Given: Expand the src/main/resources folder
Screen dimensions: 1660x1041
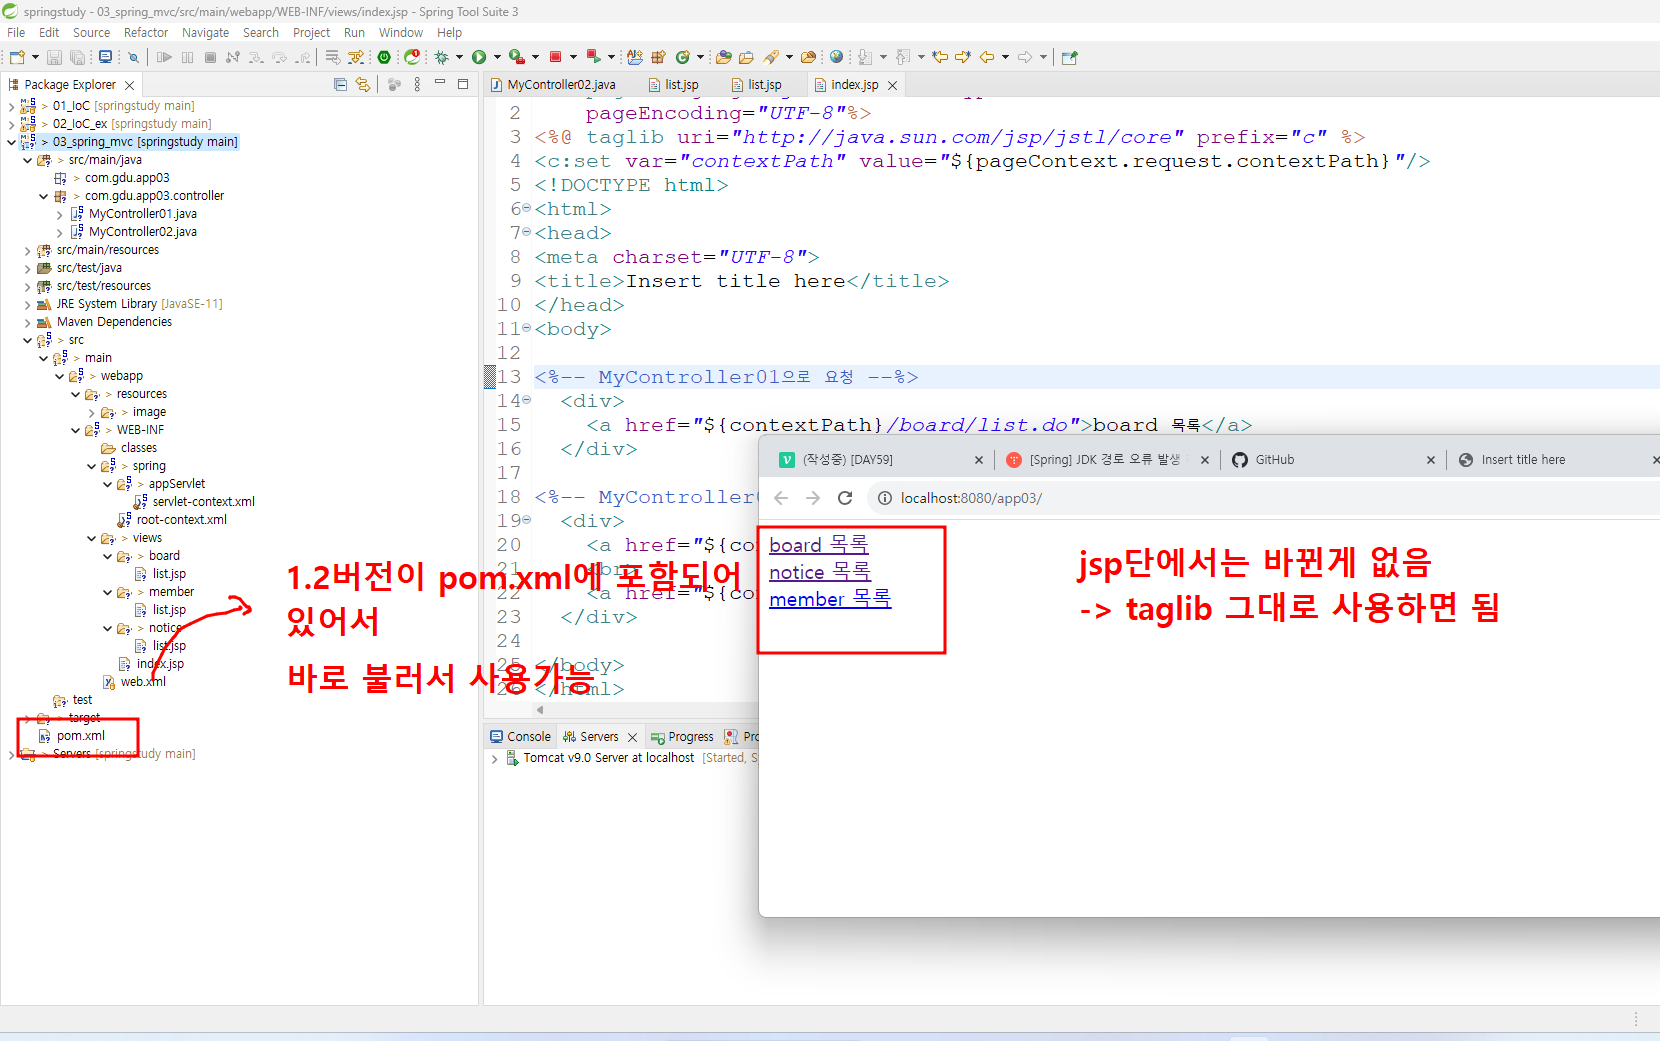Looking at the screenshot, I should (27, 250).
